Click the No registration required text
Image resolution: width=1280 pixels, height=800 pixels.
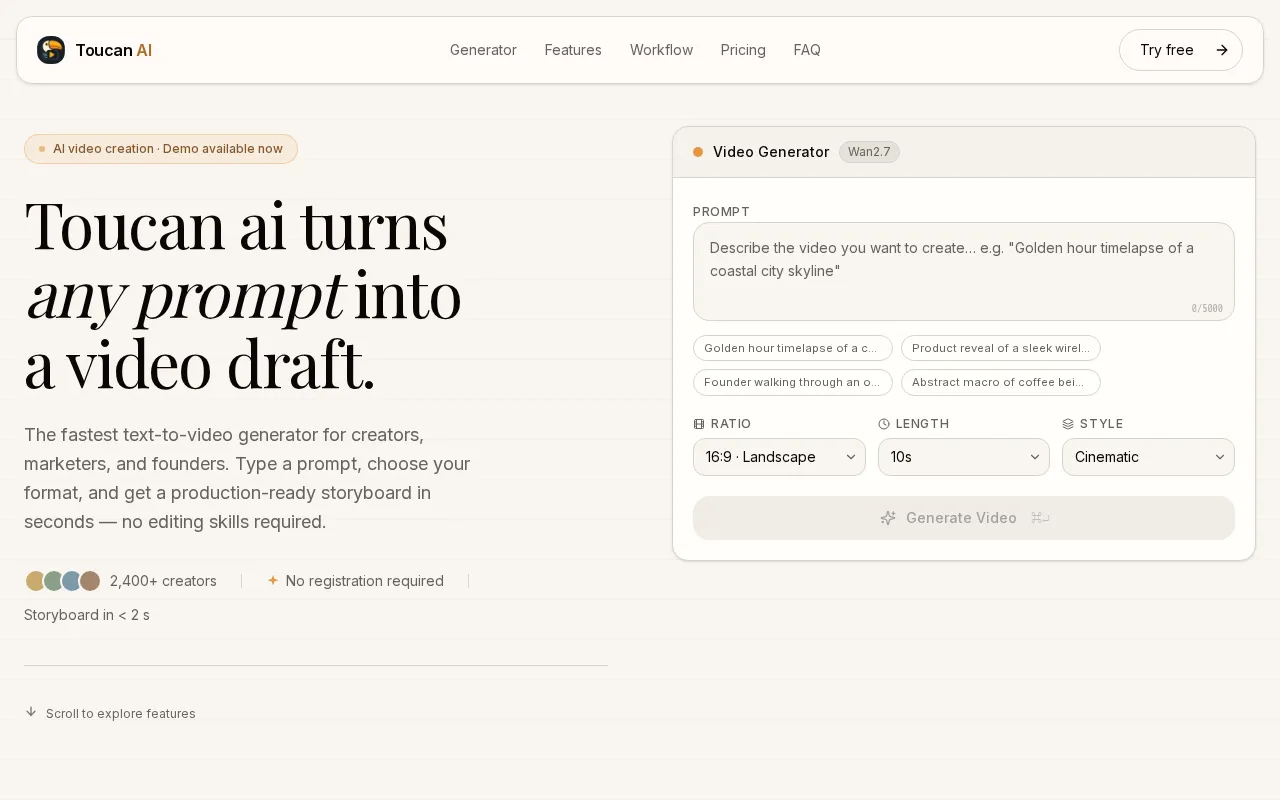(x=365, y=581)
